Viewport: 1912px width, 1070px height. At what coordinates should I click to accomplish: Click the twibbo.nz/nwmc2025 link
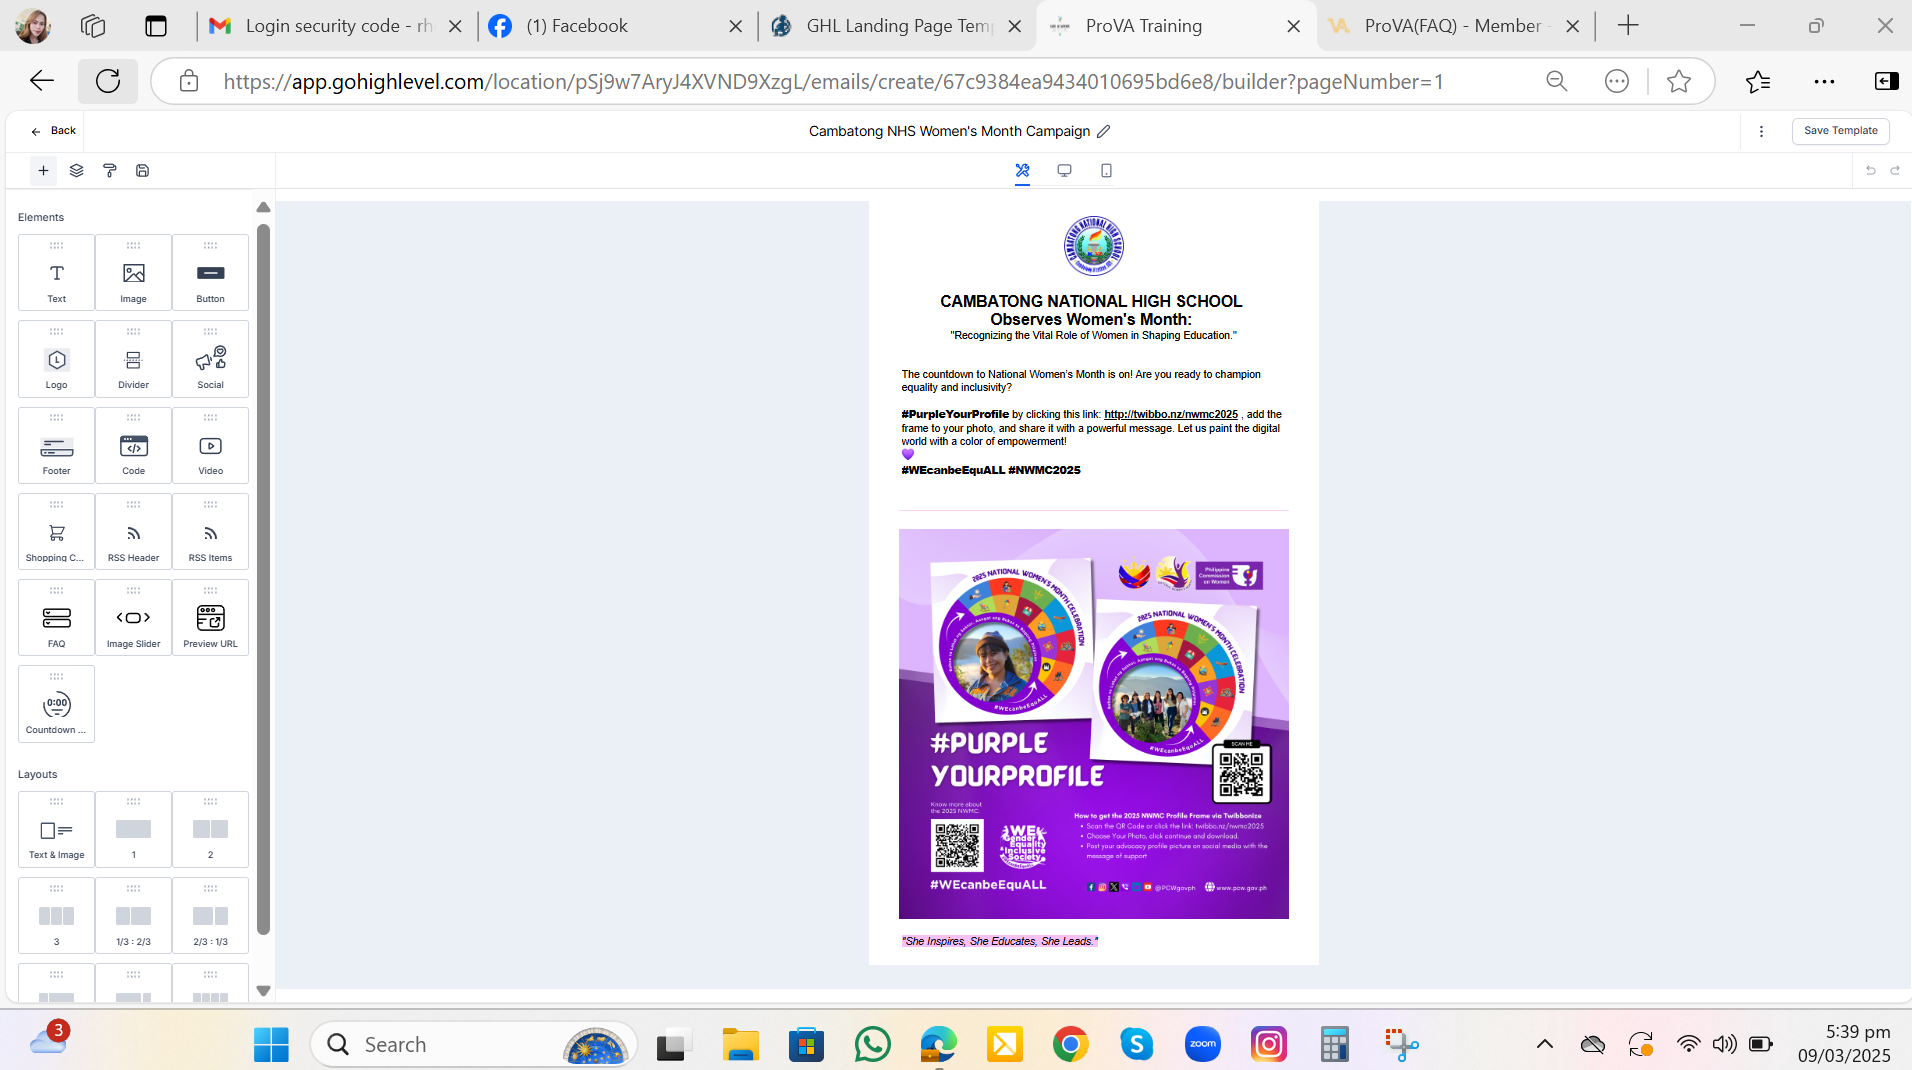(x=1170, y=414)
